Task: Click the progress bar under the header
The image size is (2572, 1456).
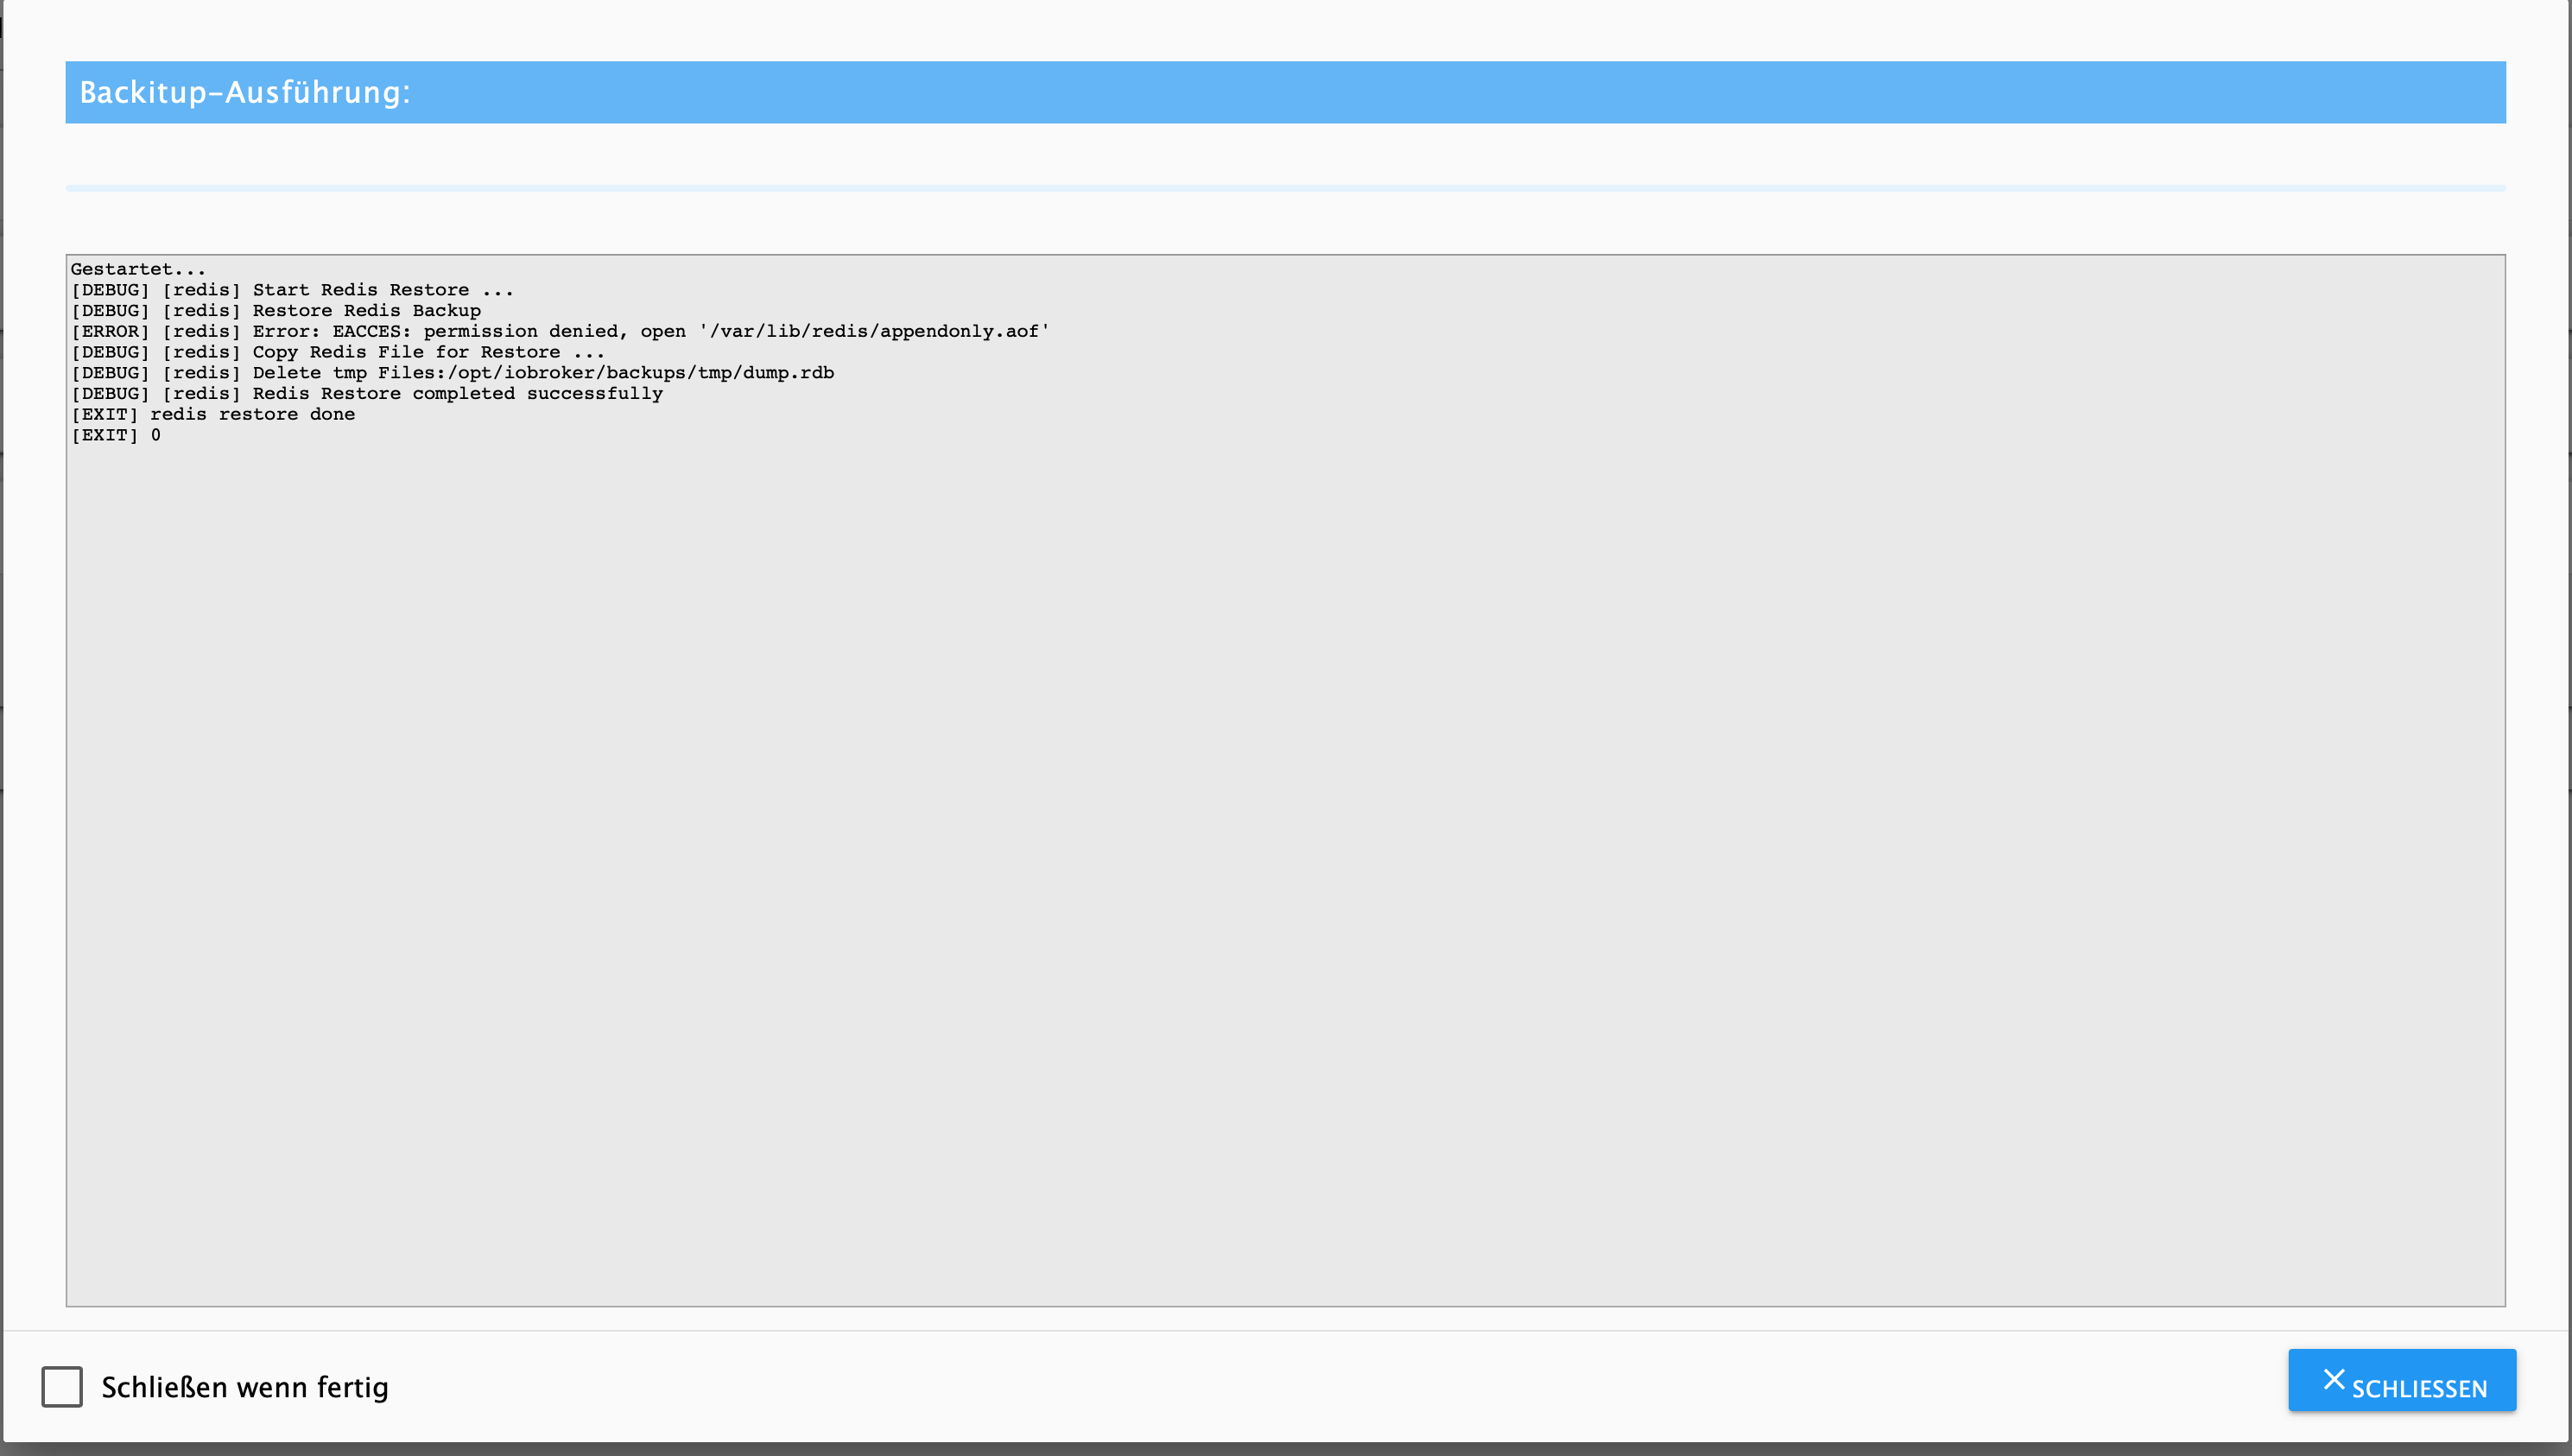Action: click(1285, 188)
